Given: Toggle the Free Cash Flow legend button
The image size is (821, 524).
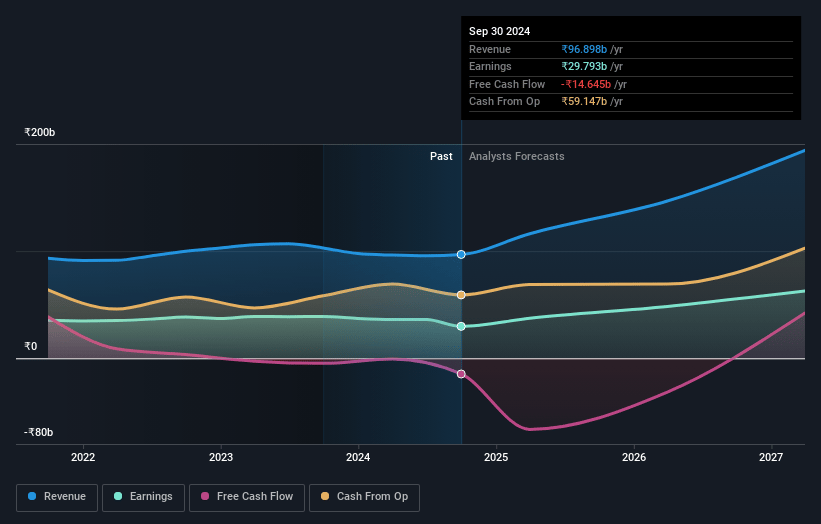Looking at the screenshot, I should (247, 497).
